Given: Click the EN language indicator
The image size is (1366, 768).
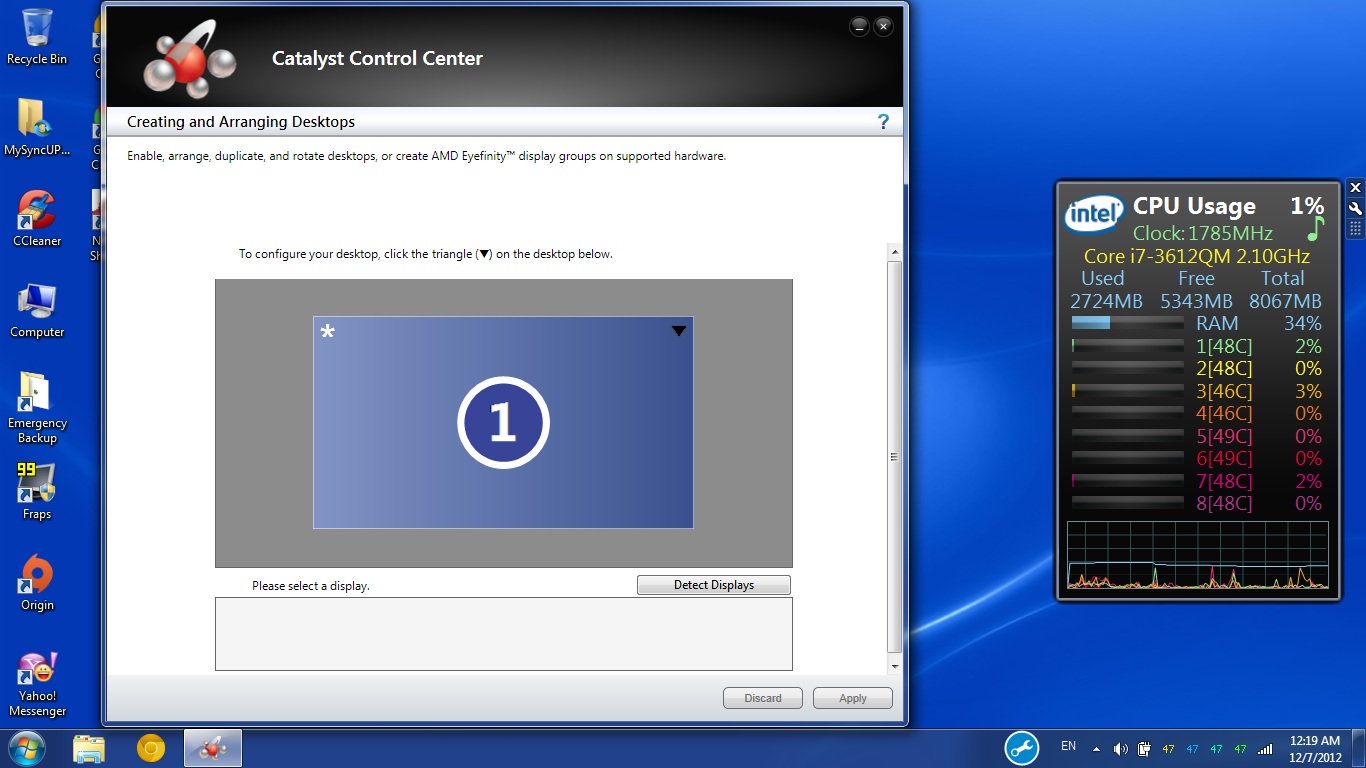Looking at the screenshot, I should (1068, 746).
